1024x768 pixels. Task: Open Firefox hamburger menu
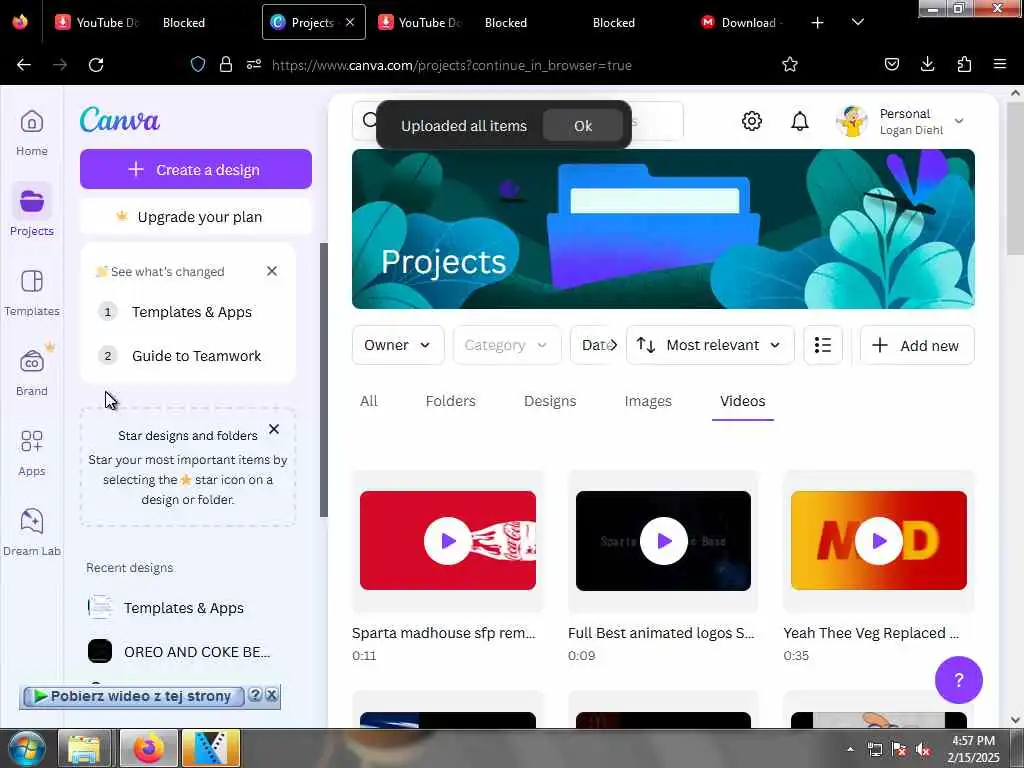999,64
